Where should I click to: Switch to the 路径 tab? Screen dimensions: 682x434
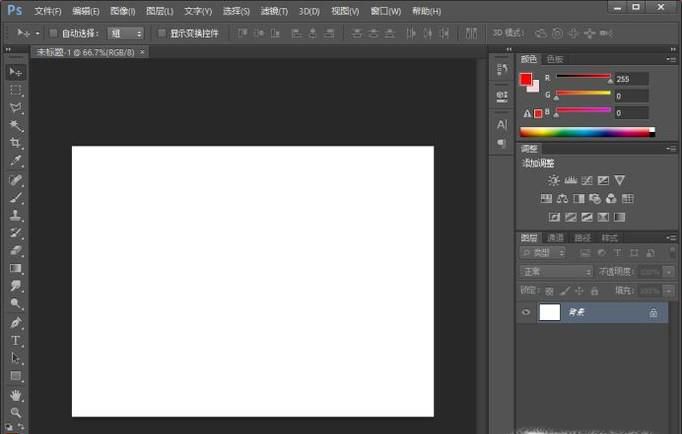(582, 237)
